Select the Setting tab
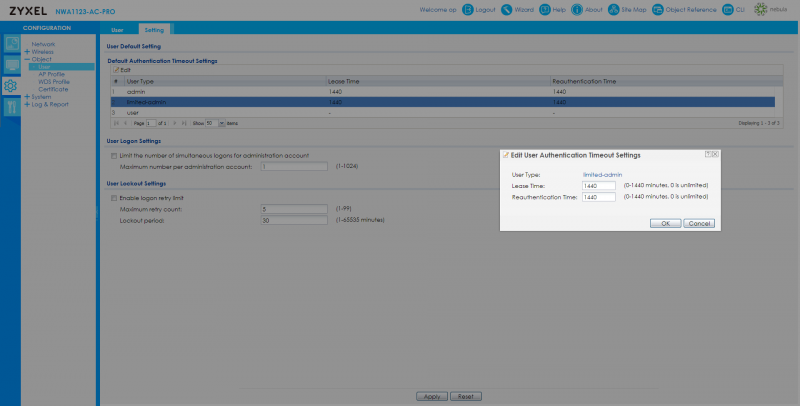Viewport: 800px width, 406px height. (154, 30)
